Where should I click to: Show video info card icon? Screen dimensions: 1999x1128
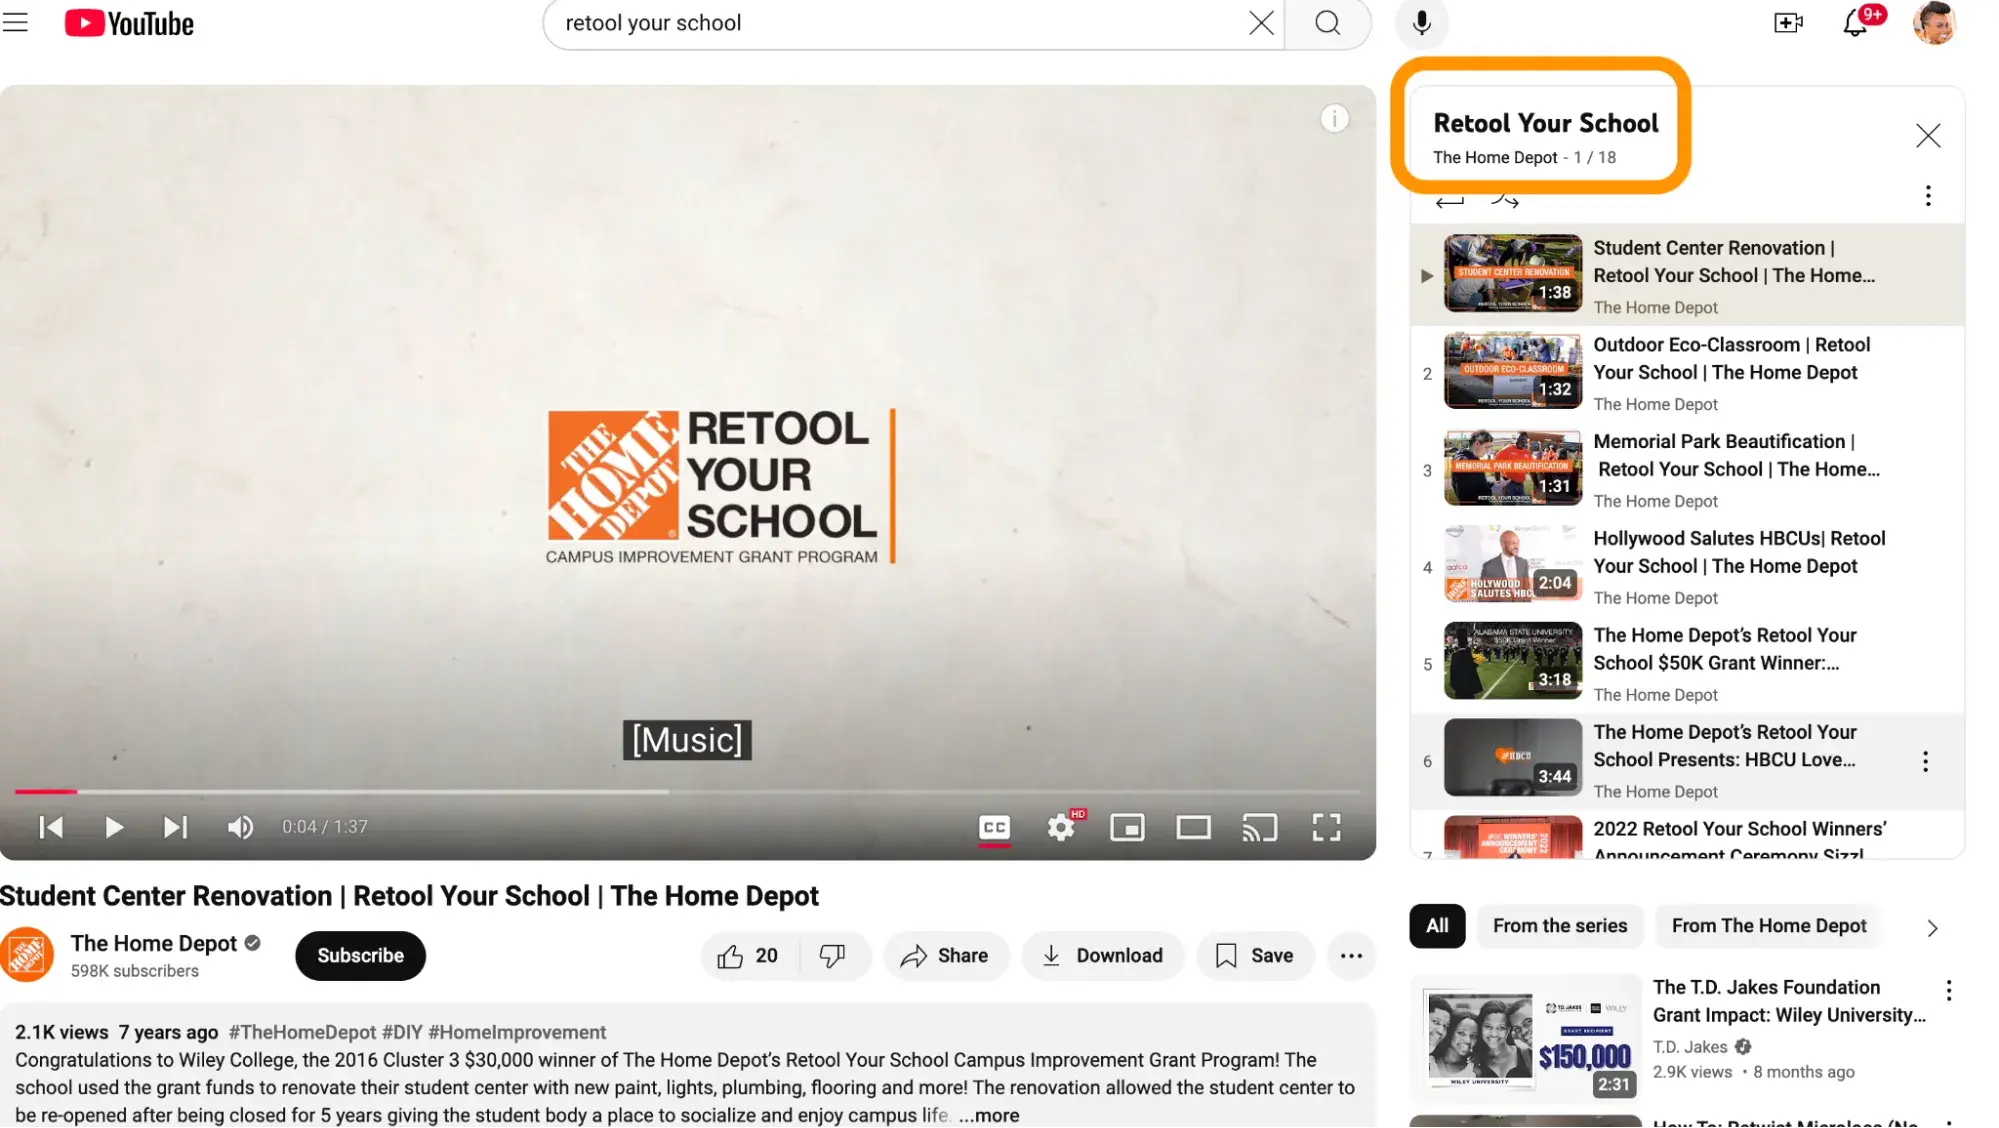1334,119
